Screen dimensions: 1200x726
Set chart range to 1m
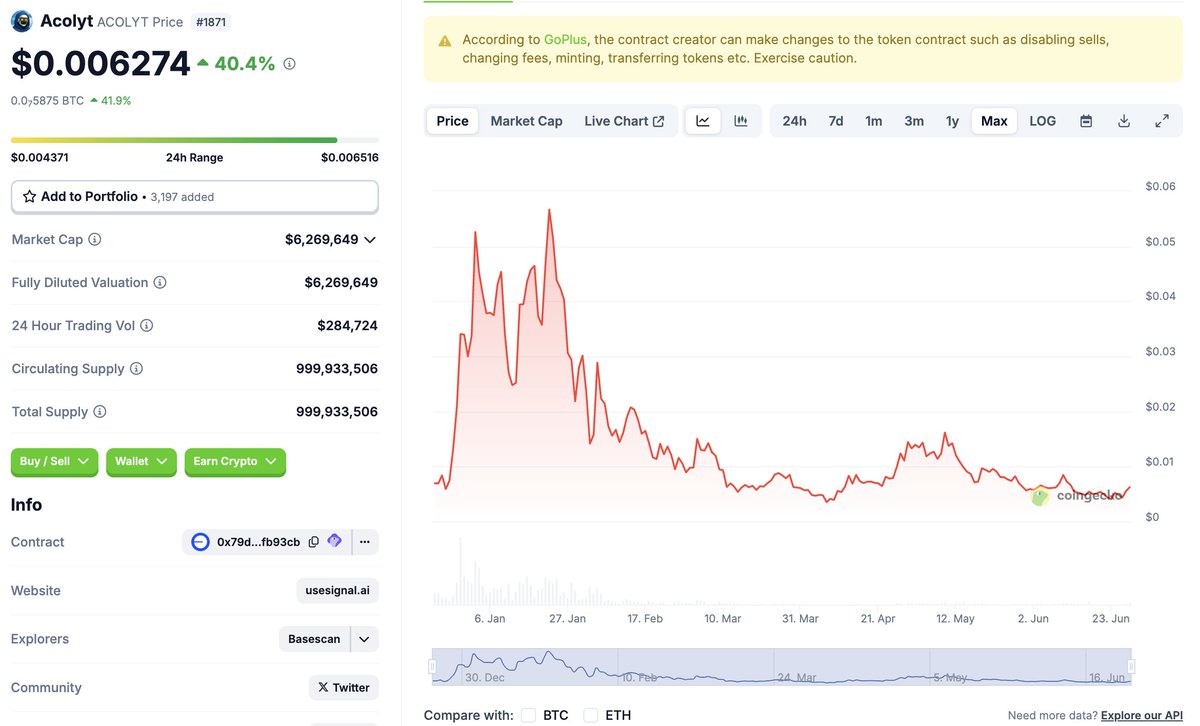click(x=874, y=121)
